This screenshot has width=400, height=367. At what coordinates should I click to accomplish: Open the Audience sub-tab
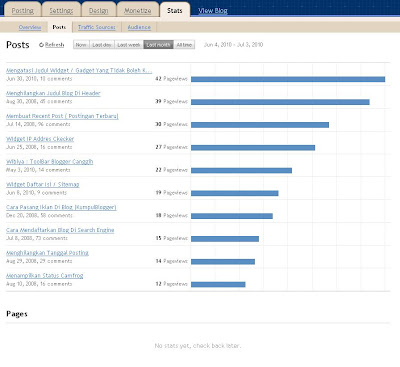(x=139, y=27)
